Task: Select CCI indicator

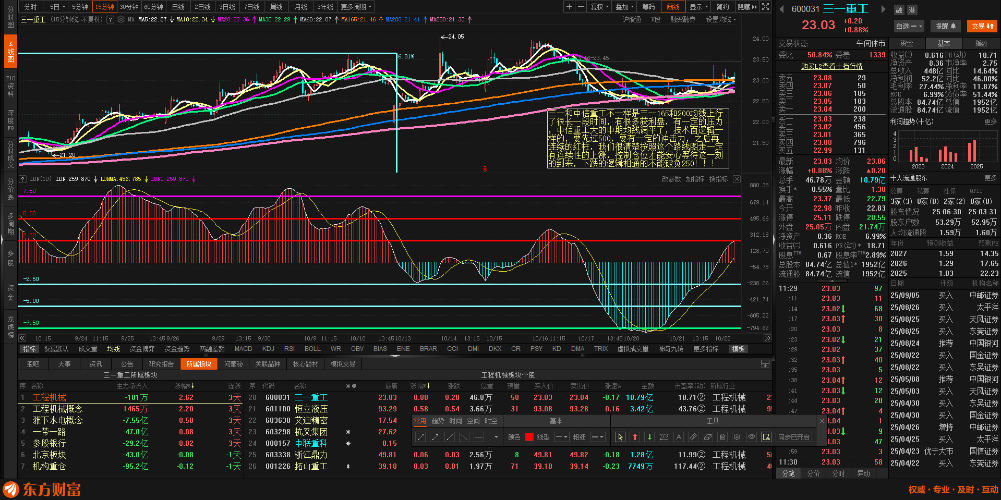Action: pyautogui.click(x=452, y=349)
